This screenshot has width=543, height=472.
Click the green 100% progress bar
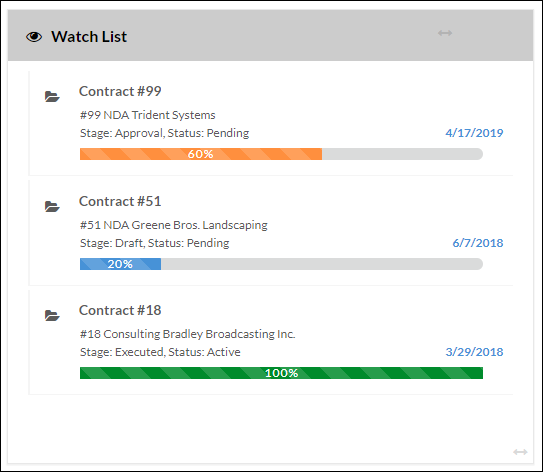click(x=281, y=373)
